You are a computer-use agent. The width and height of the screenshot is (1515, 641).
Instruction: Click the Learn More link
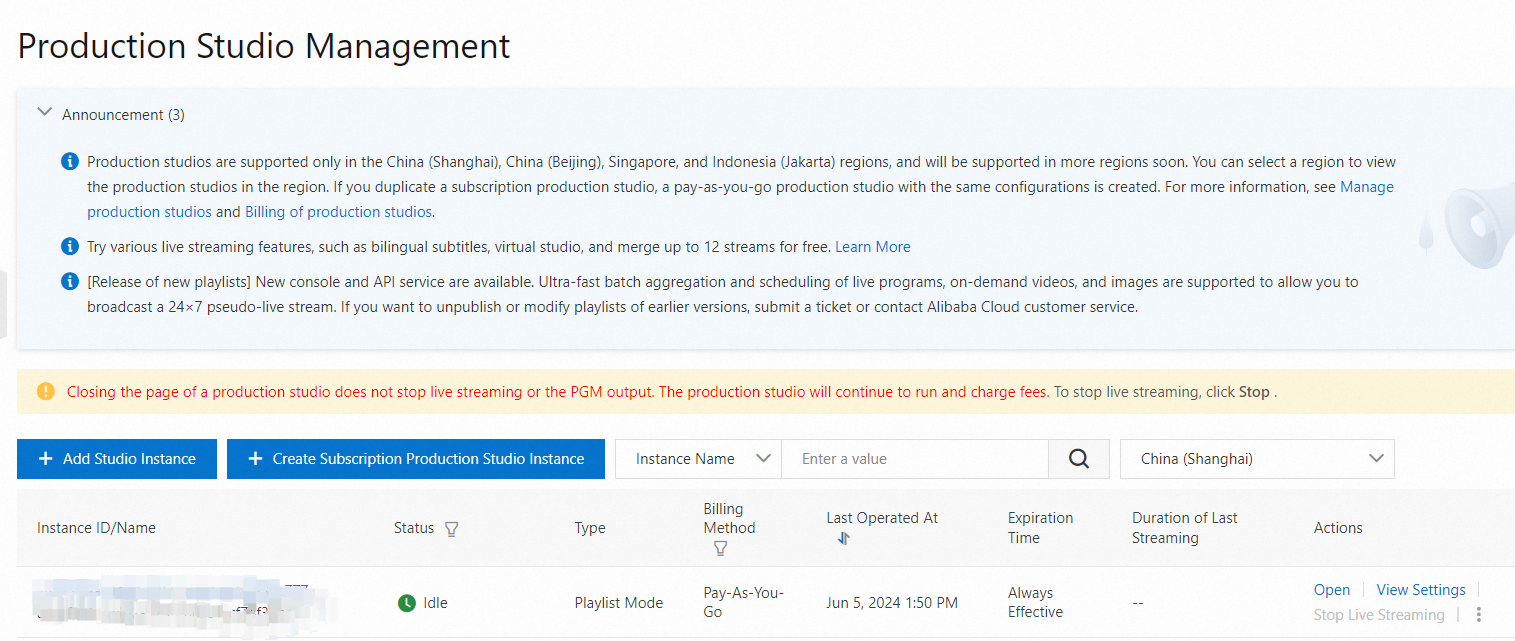pyautogui.click(x=872, y=247)
